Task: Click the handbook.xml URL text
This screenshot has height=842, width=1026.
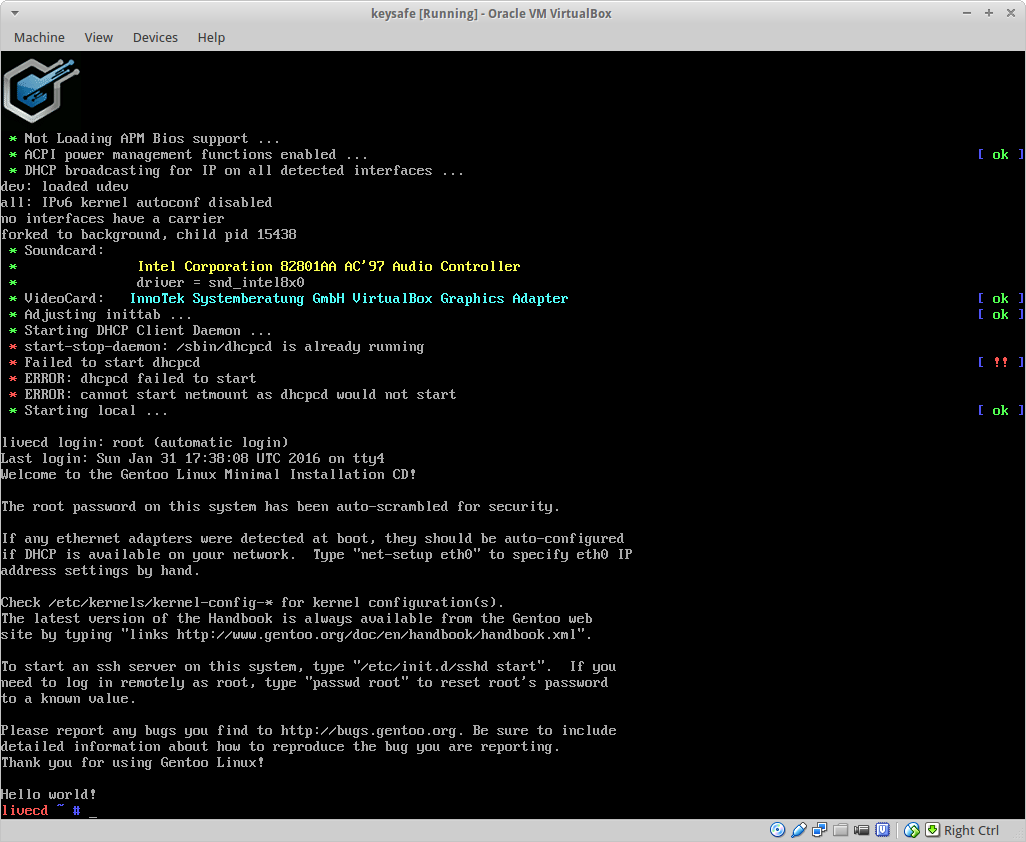Action: click(376, 635)
